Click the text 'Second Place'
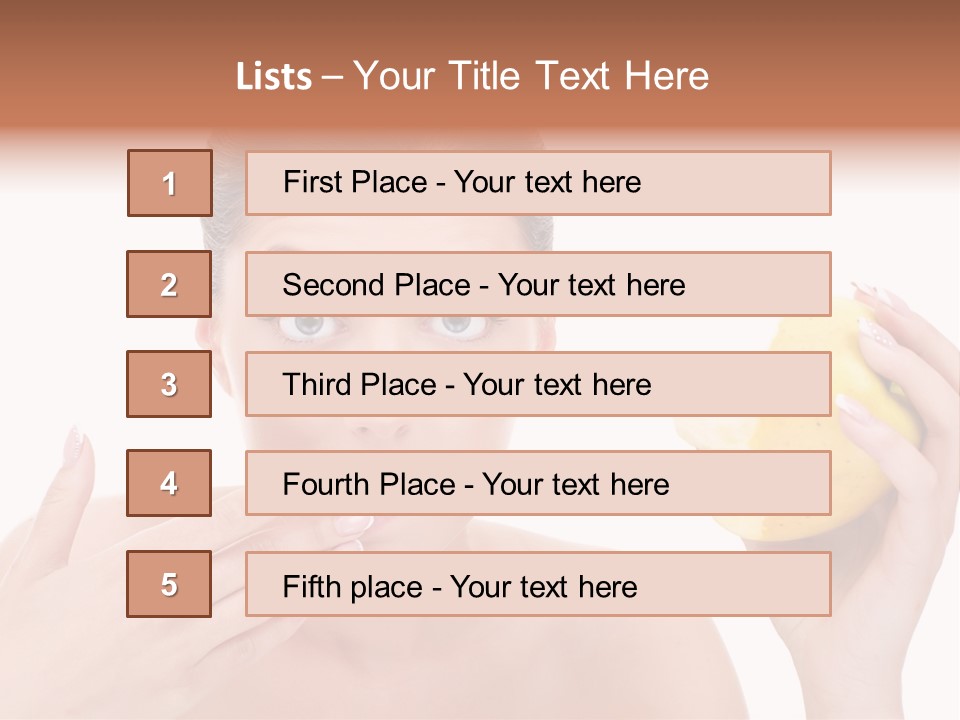 377,285
